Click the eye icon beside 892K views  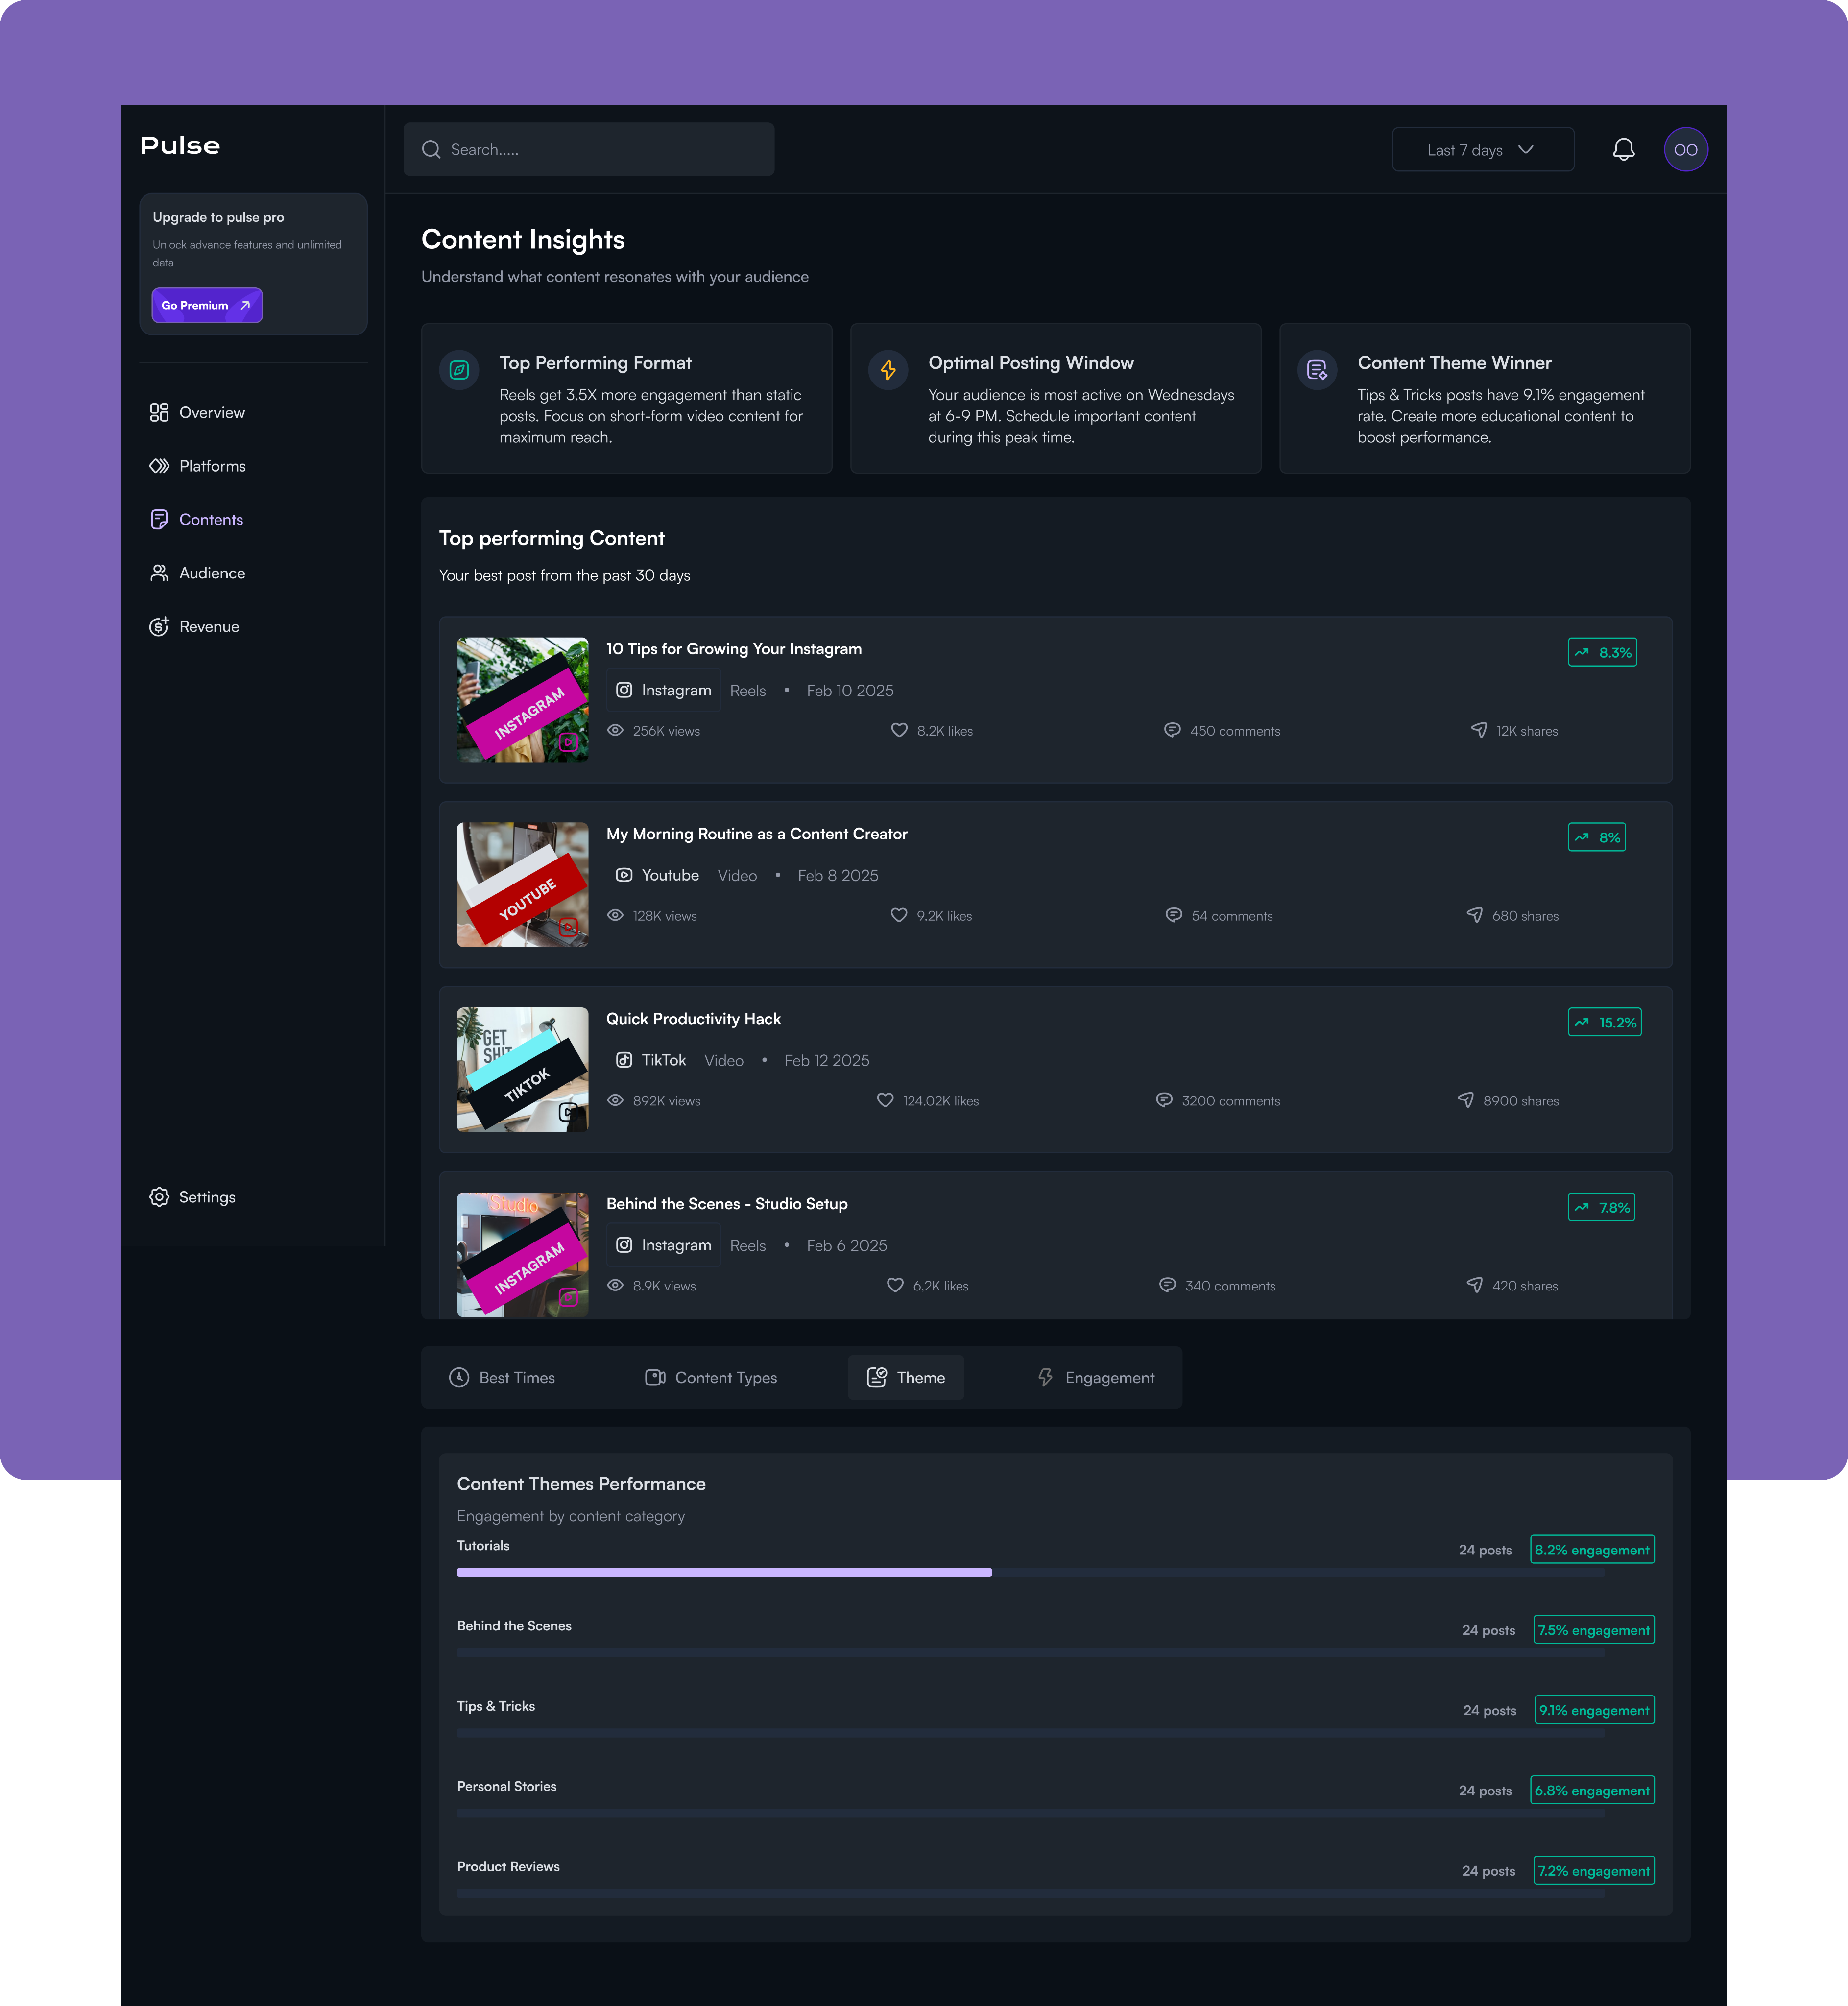(616, 1100)
